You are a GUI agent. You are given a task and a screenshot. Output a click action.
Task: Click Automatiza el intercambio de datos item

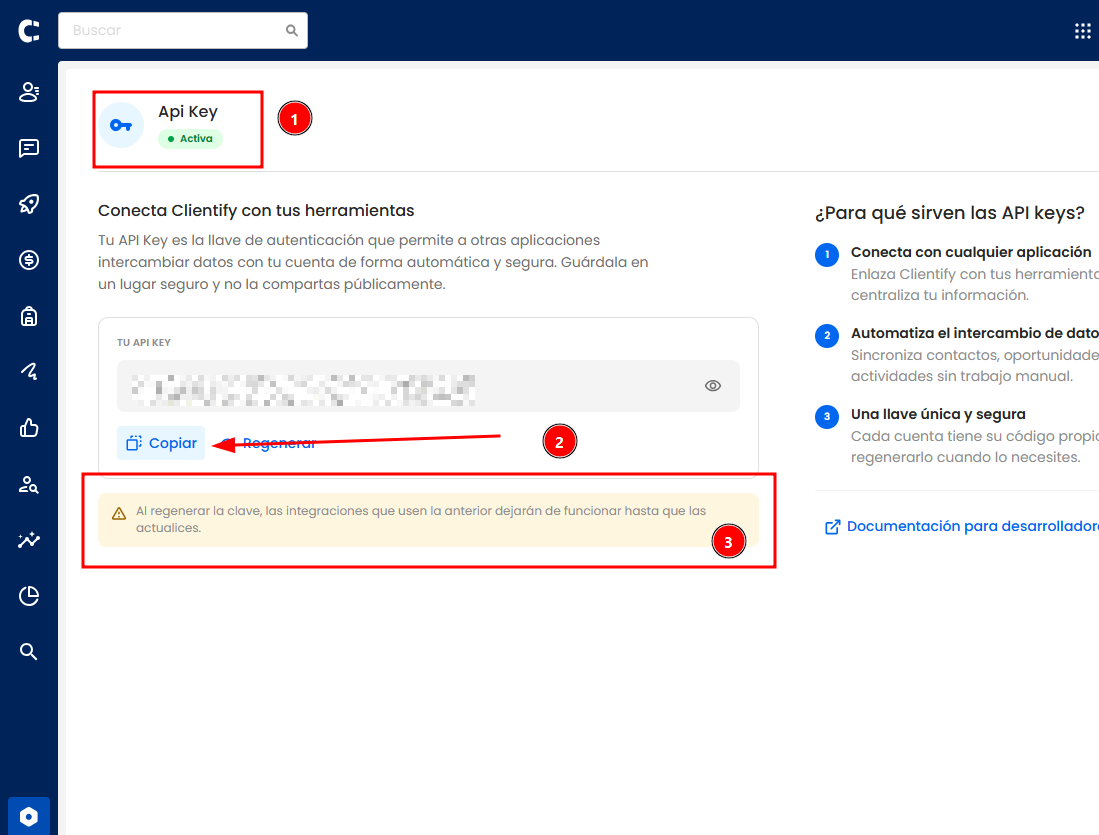(957, 354)
